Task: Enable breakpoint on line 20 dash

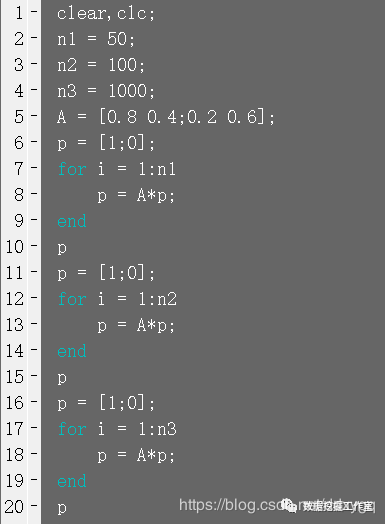Action: tap(34, 505)
